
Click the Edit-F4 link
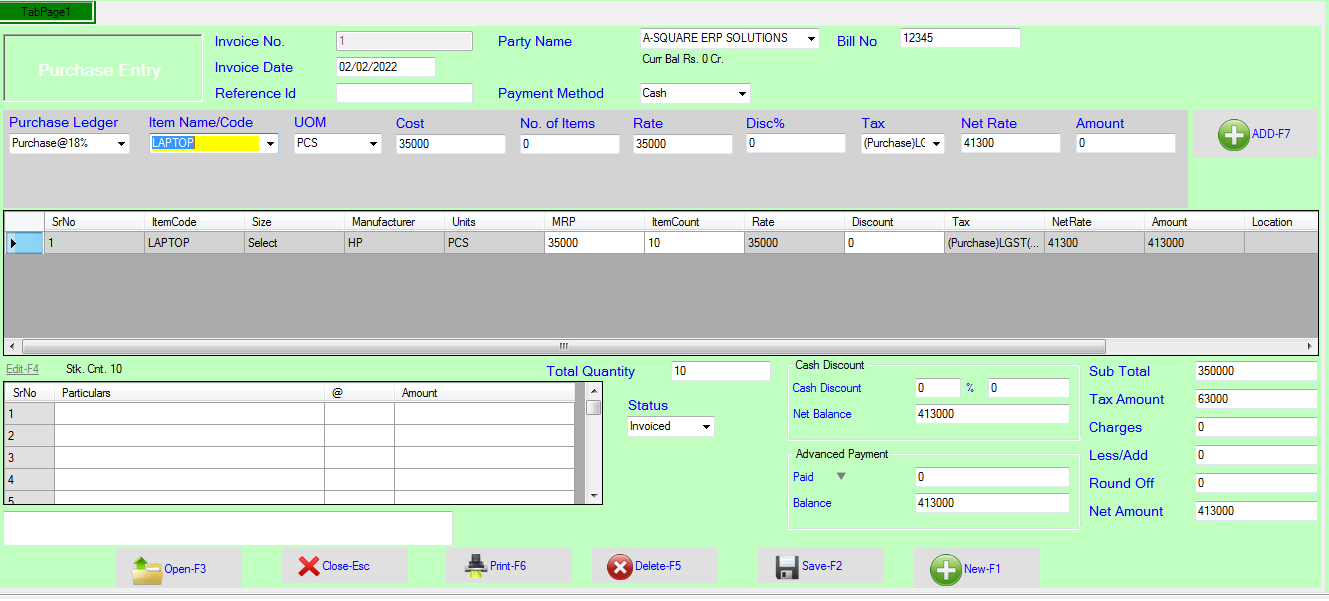(x=22, y=369)
